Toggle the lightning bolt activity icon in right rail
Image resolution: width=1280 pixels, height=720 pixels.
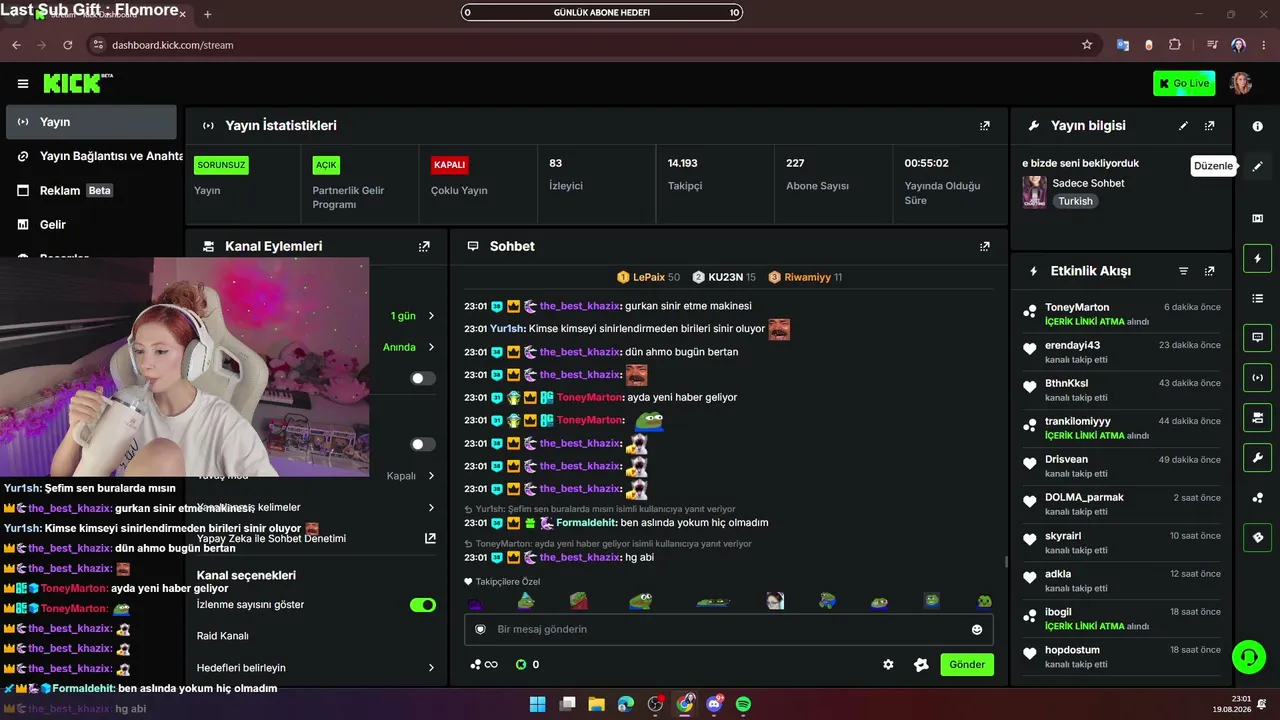tap(1258, 259)
